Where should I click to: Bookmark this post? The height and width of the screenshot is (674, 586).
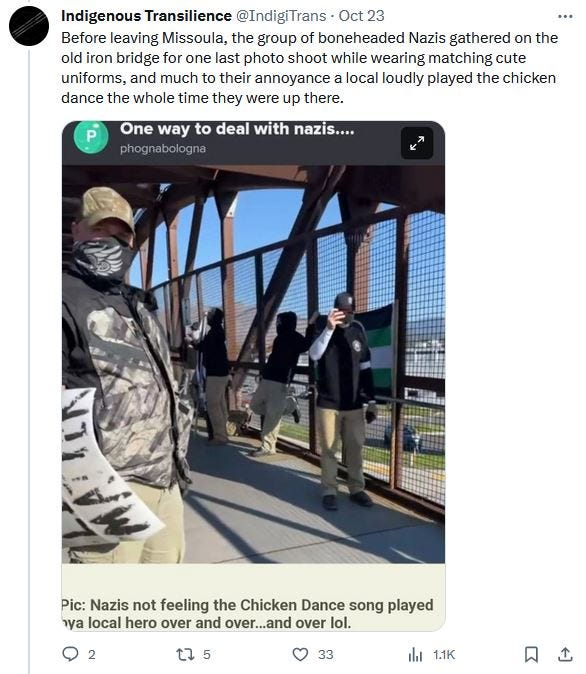[x=531, y=654]
